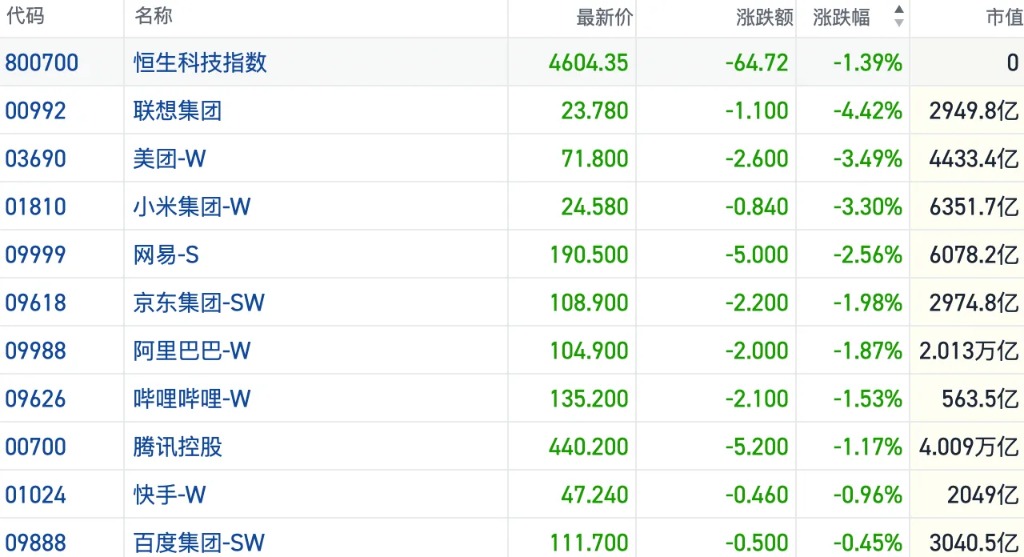The width and height of the screenshot is (1024, 557).
Task: Open 哔哩哔哩-W stock page
Action: (x=192, y=399)
